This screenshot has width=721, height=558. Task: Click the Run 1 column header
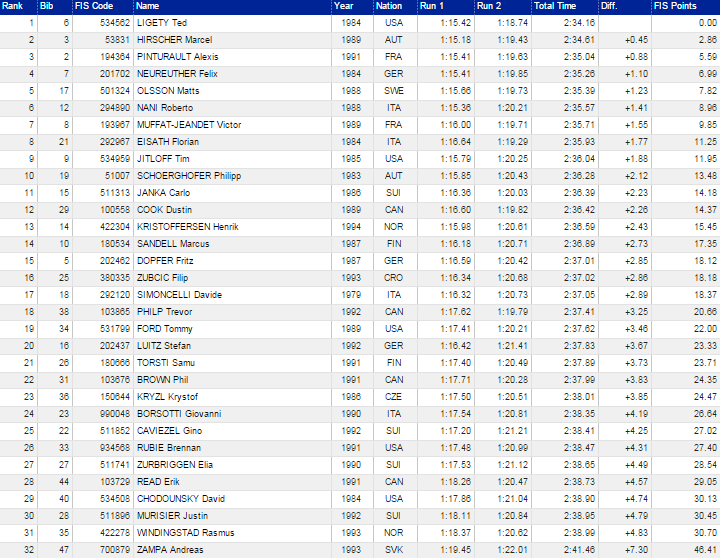[432, 6]
